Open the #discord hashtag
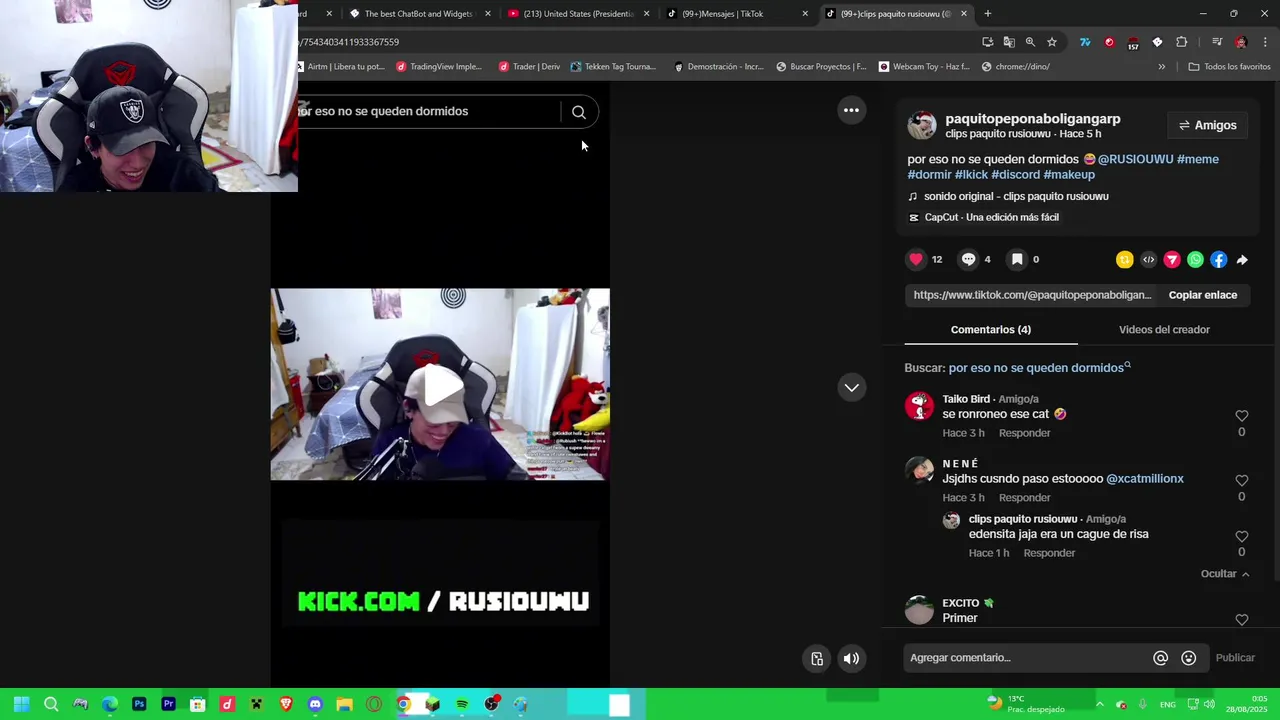Screen dimensions: 1280x720 (x=1015, y=174)
